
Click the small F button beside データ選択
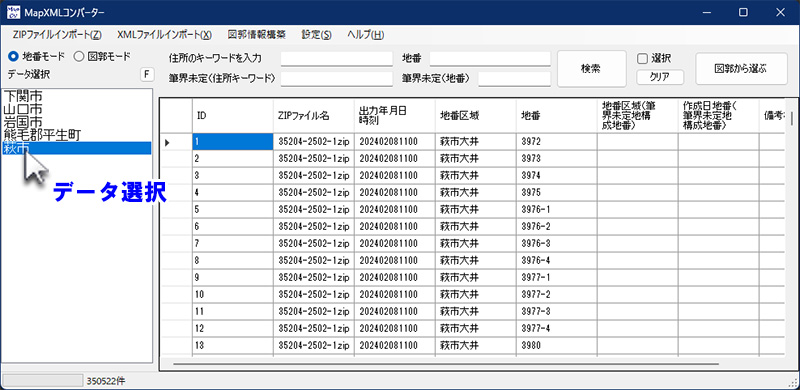tap(147, 75)
